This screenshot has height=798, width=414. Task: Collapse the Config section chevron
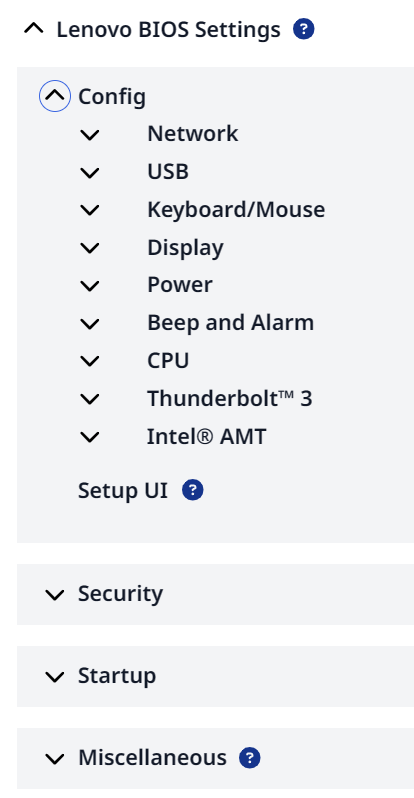click(x=55, y=96)
